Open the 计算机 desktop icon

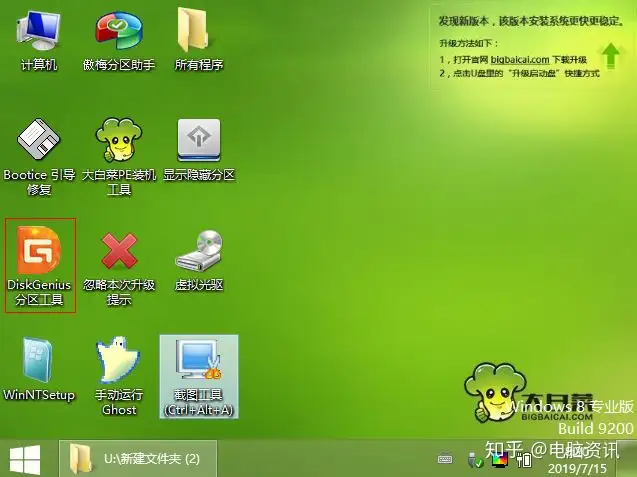[39, 41]
